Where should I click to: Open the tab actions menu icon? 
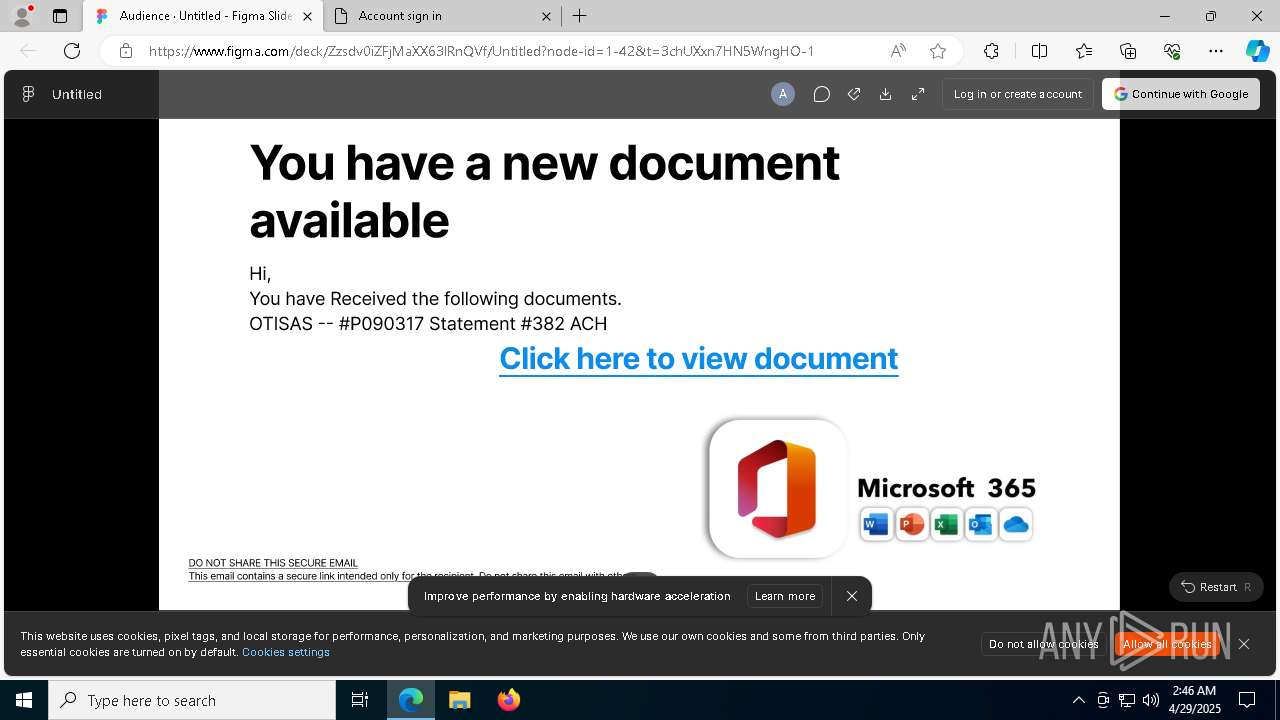click(60, 16)
